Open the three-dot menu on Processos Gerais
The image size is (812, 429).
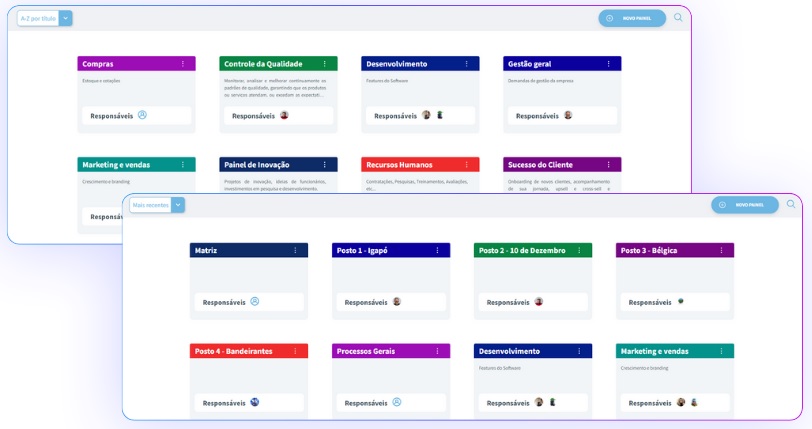[x=437, y=351]
